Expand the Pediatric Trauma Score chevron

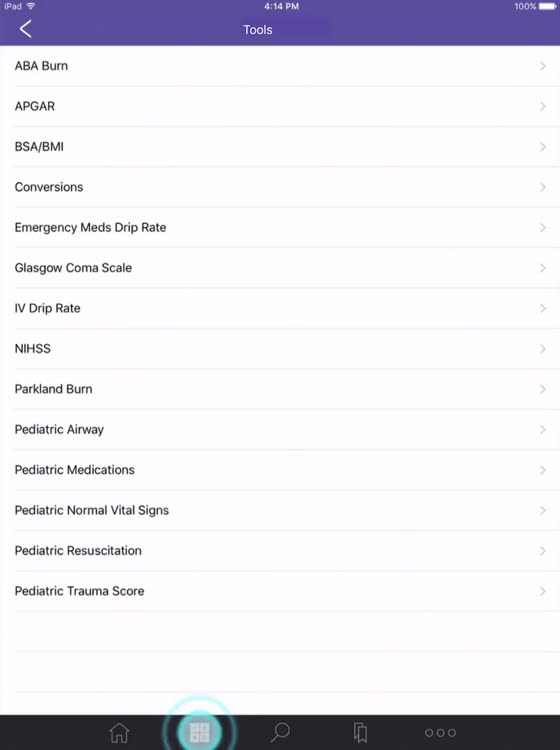[543, 591]
